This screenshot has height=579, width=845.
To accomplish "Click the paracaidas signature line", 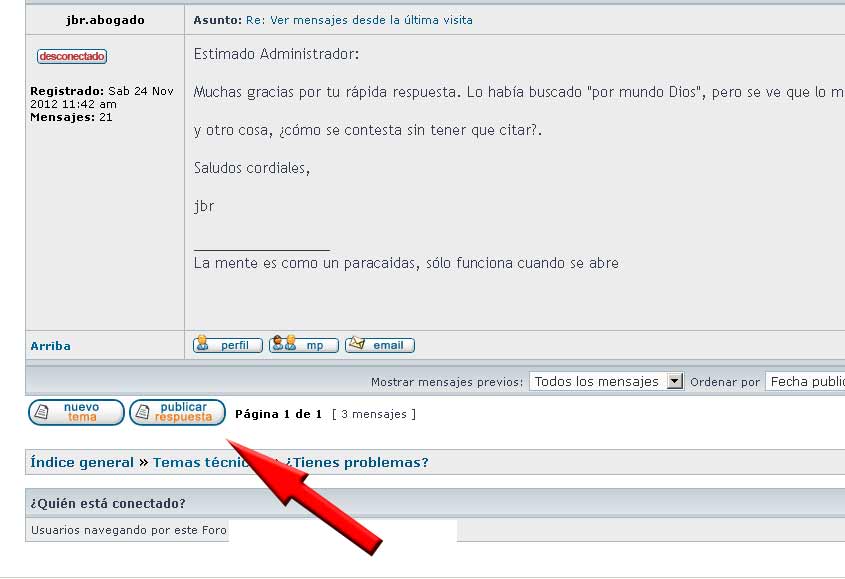I will pos(406,263).
